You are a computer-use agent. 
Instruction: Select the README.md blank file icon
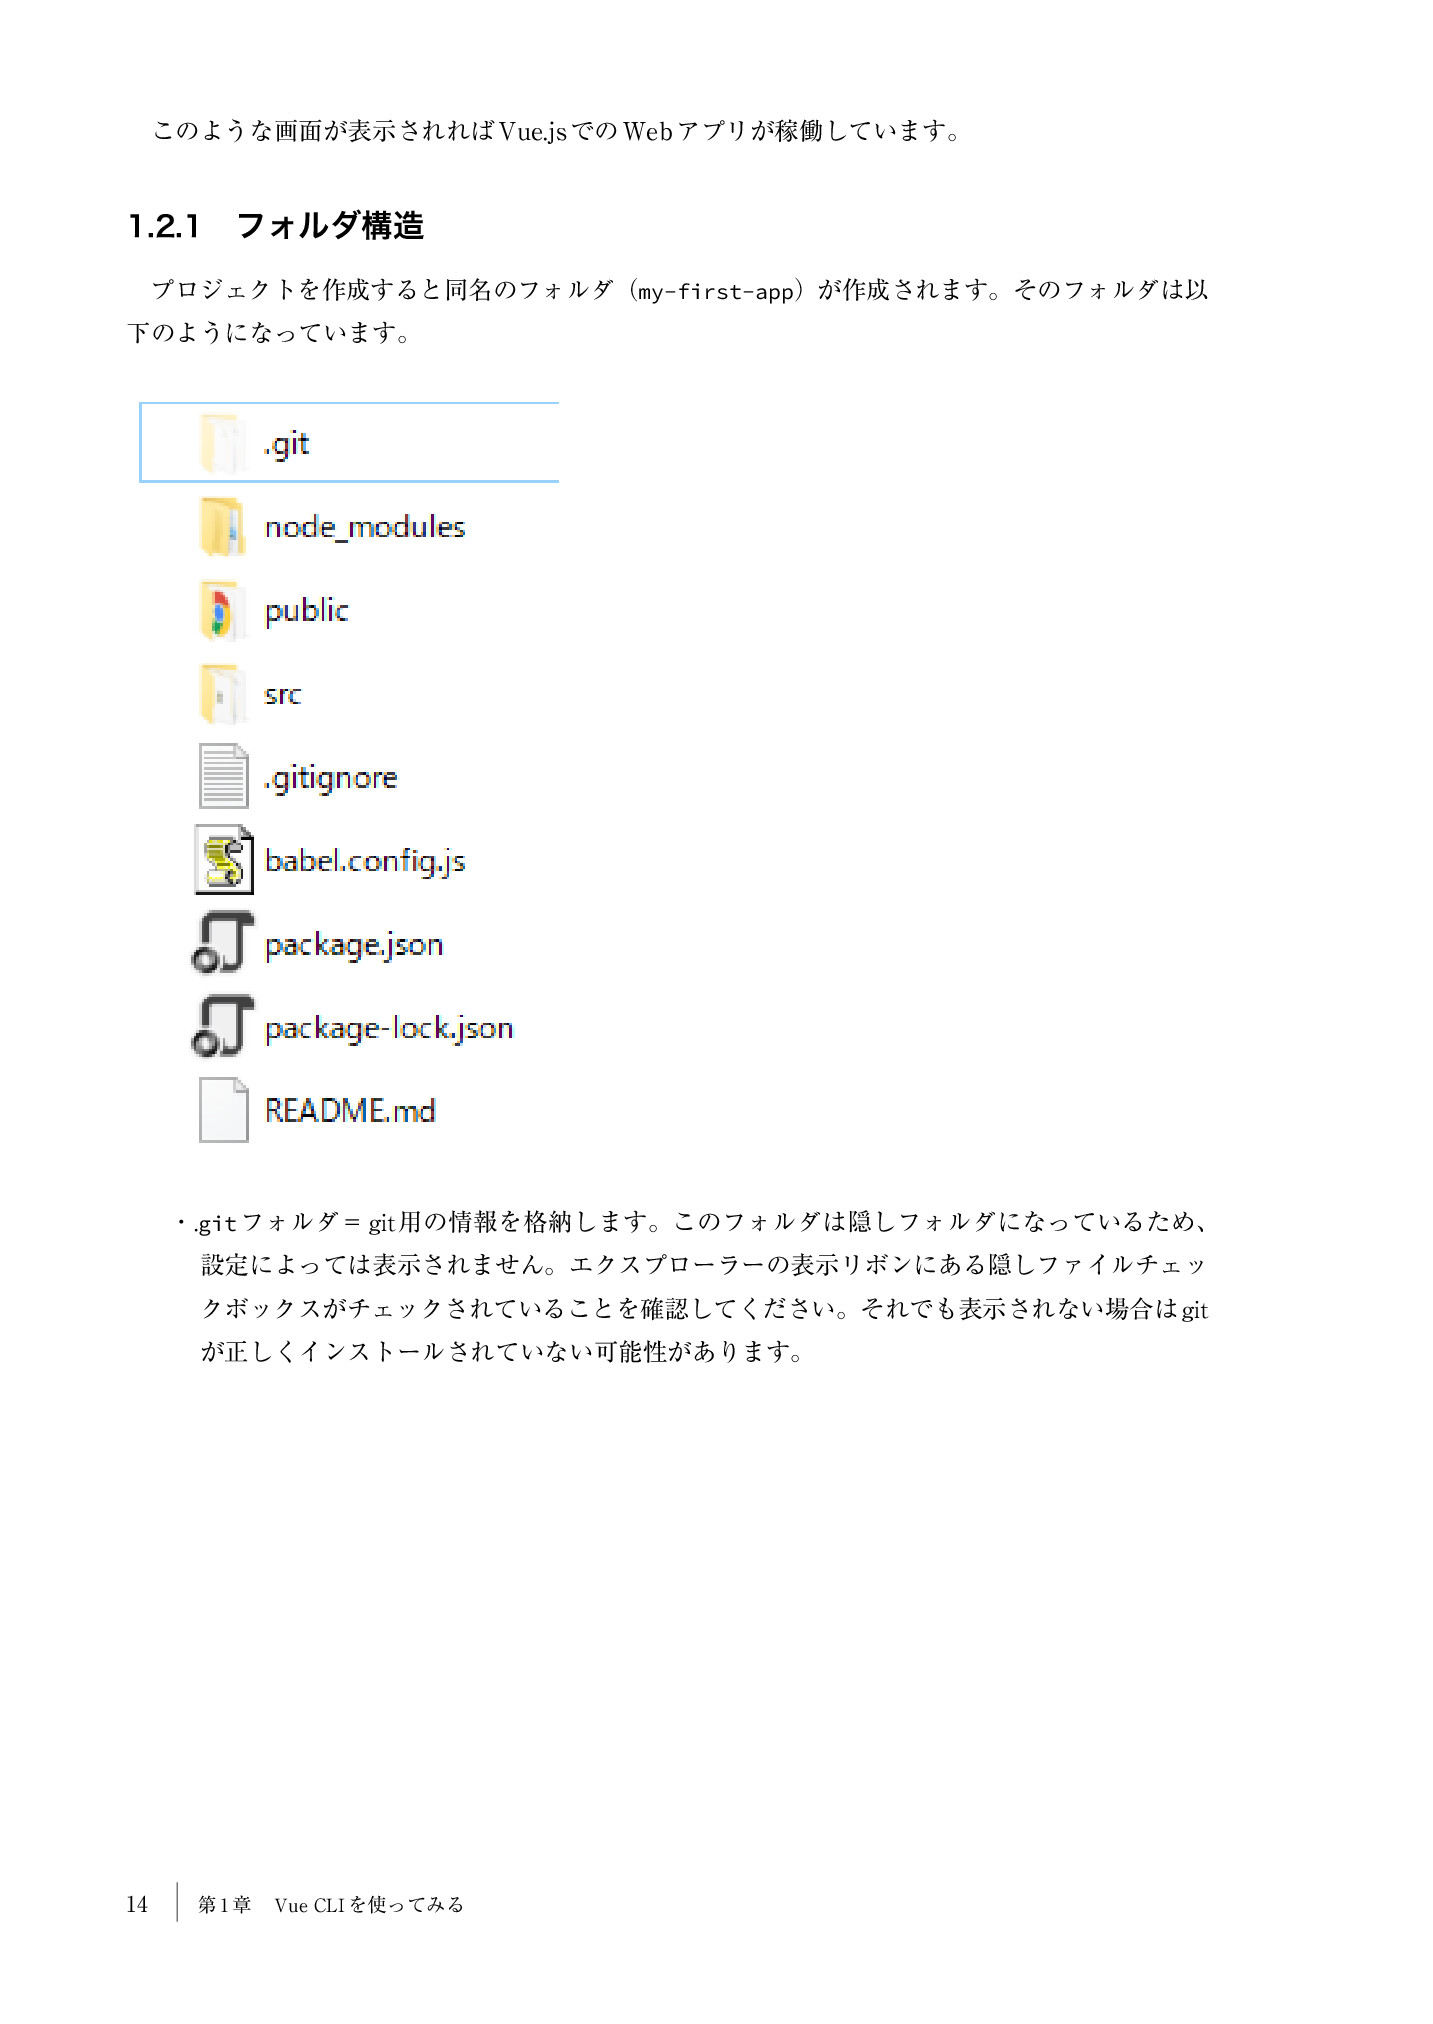[x=223, y=1110]
